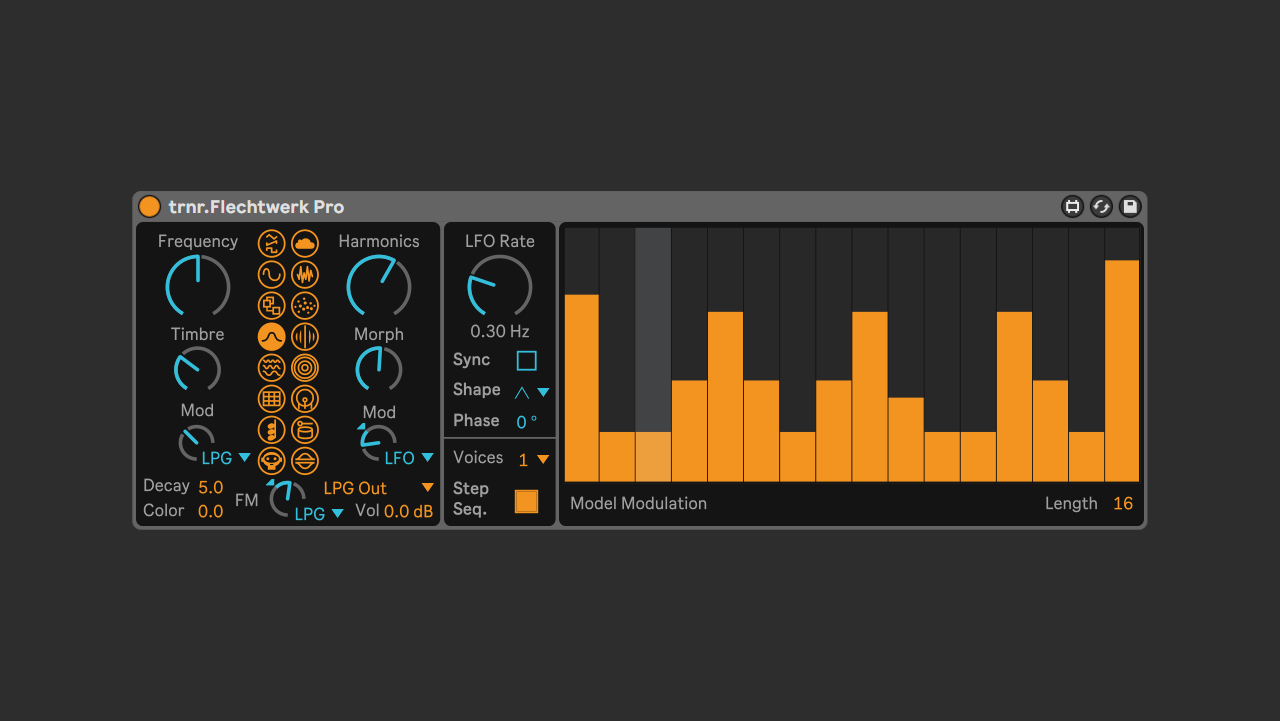Open the LFO Shape dropdown
This screenshot has height=721, width=1280.
[532, 392]
